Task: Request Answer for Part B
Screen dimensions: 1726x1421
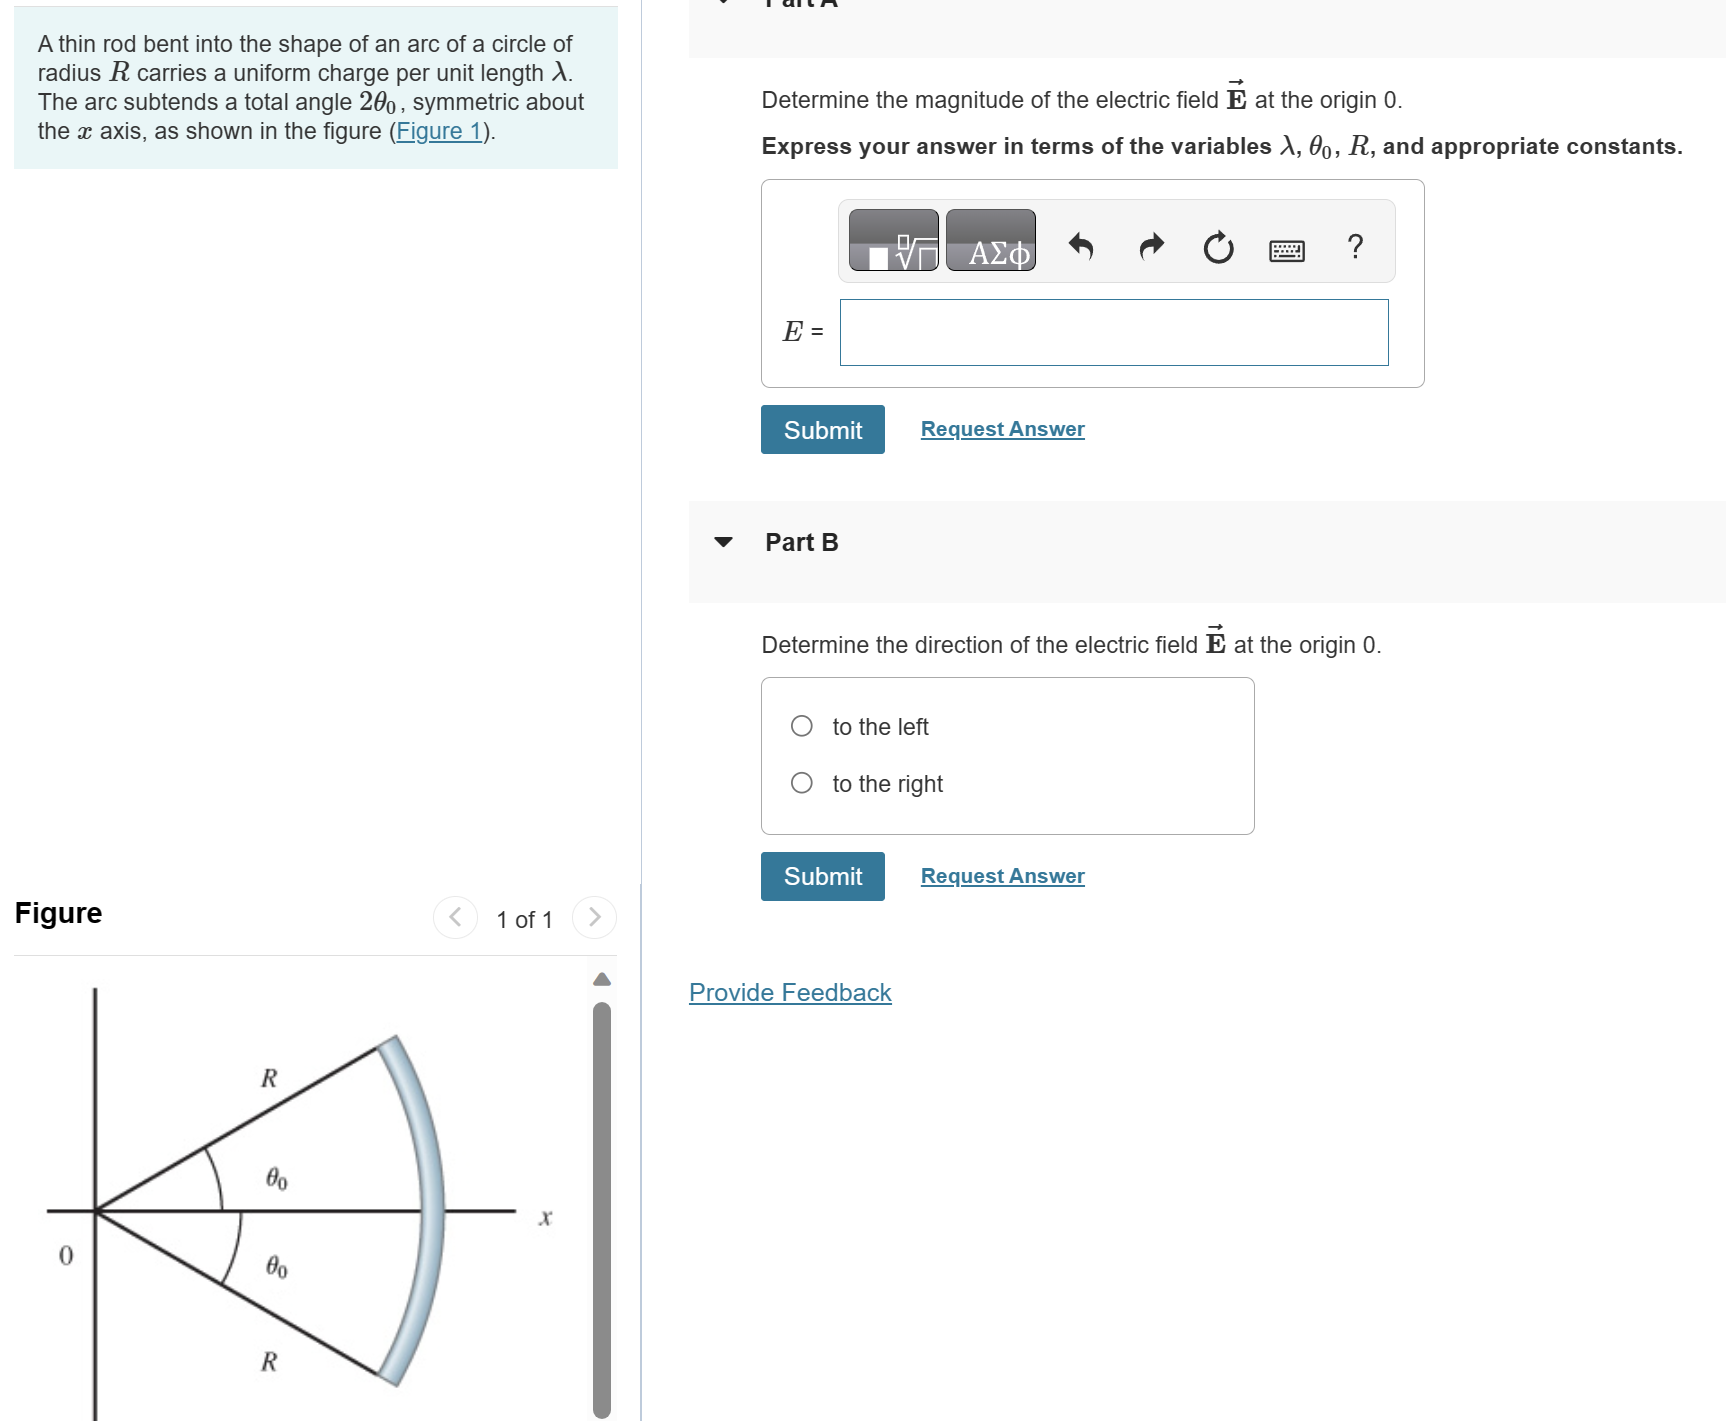Action: point(1001,875)
